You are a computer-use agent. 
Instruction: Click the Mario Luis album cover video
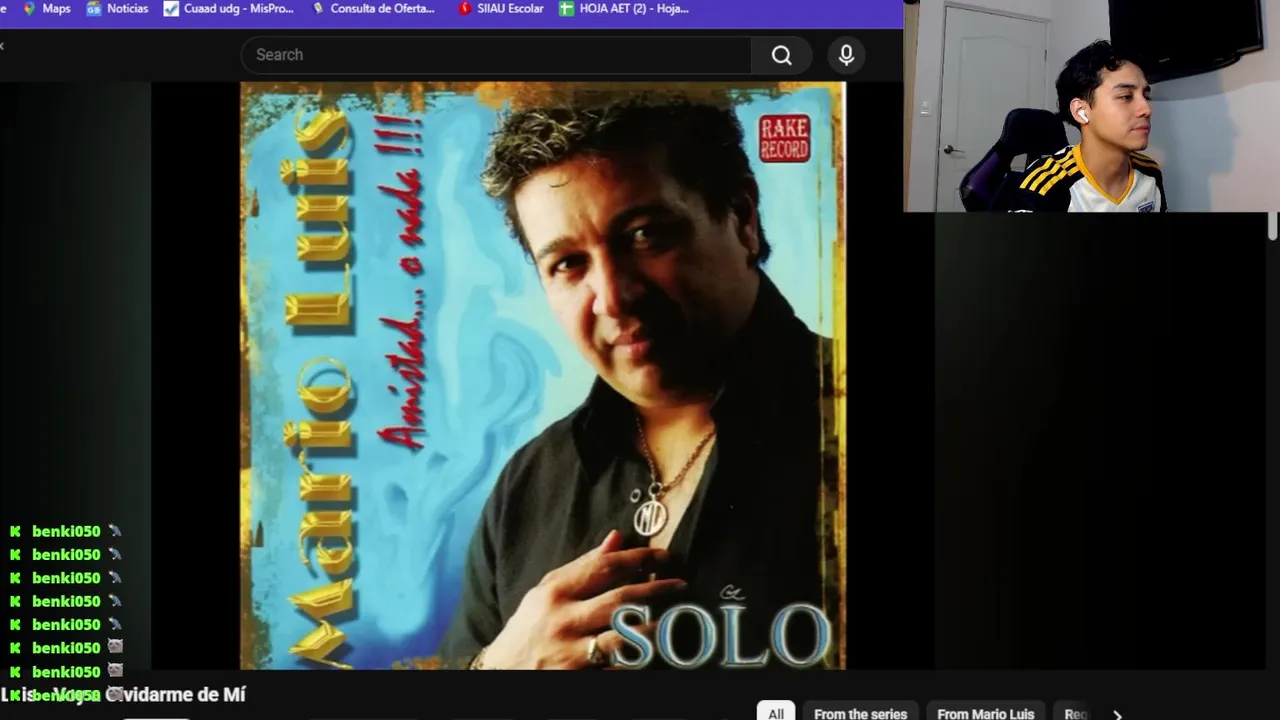pyautogui.click(x=543, y=375)
